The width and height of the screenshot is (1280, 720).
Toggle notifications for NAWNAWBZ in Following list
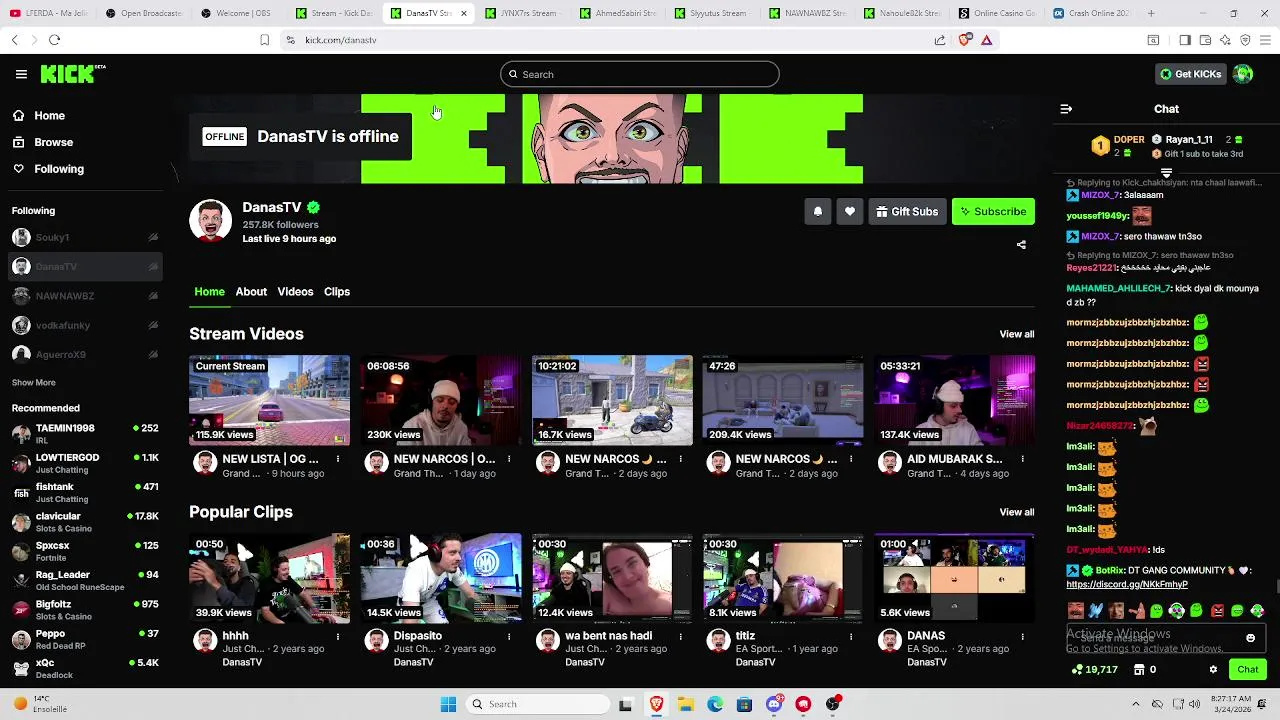coord(153,296)
